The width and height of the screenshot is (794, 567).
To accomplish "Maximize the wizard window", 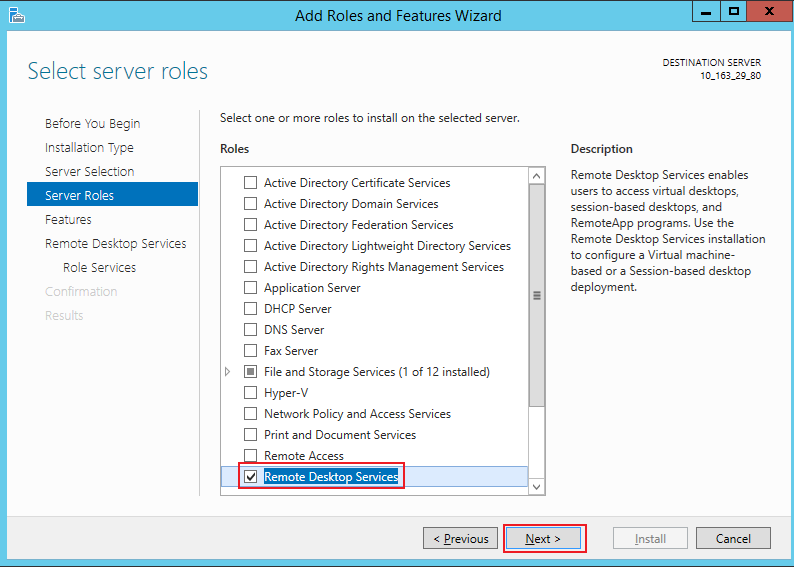I will 734,11.
